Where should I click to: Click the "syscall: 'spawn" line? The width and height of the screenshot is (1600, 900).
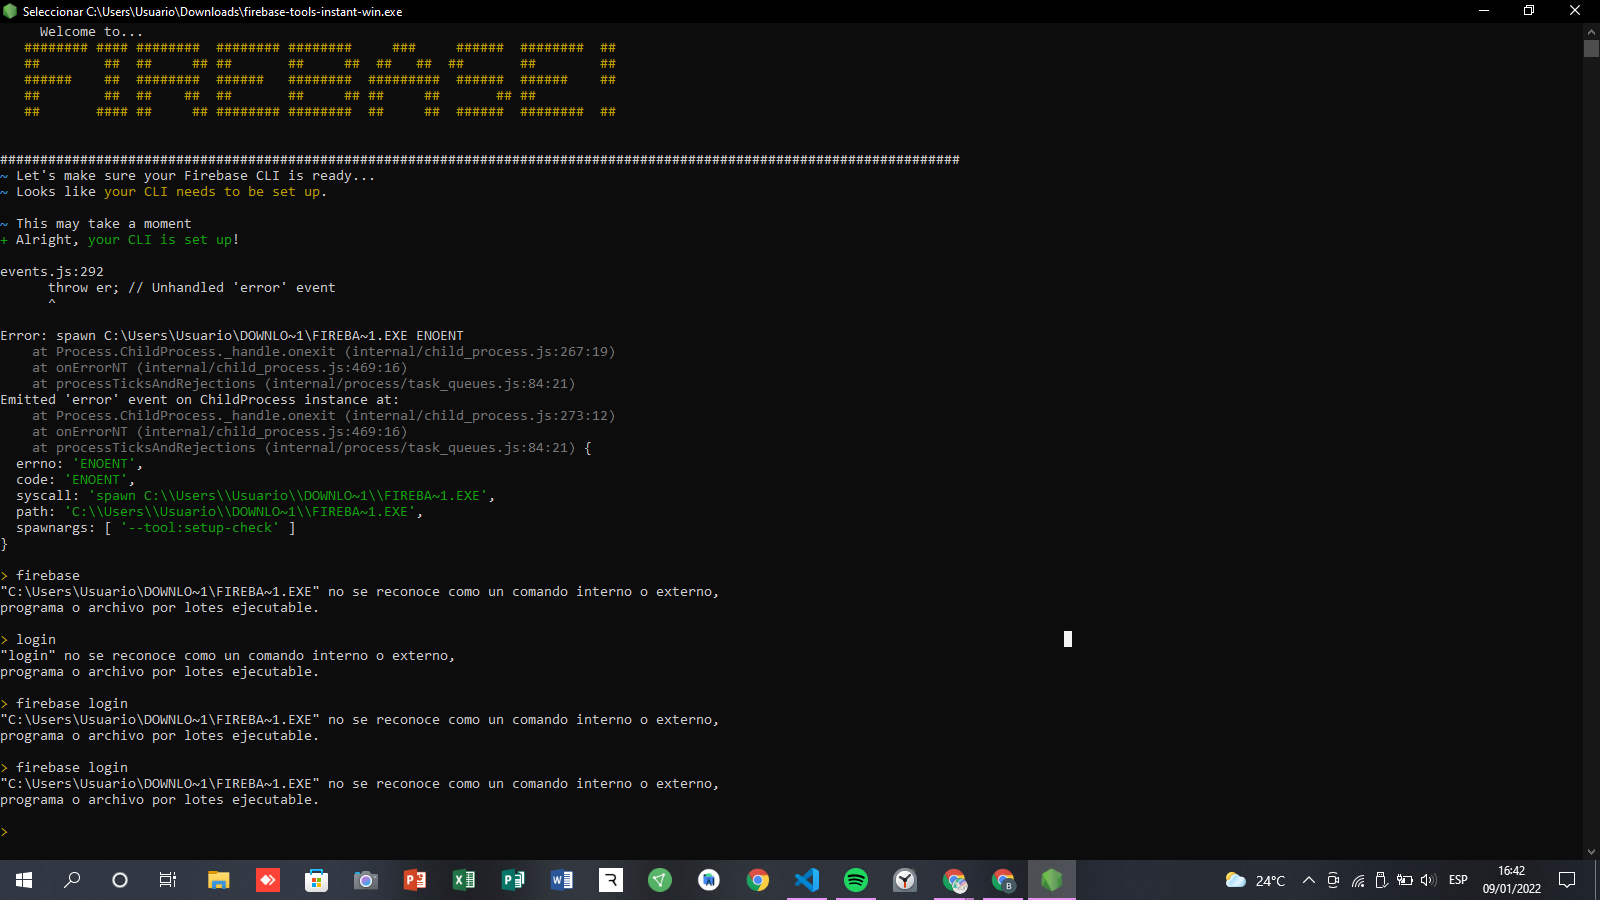coord(255,496)
